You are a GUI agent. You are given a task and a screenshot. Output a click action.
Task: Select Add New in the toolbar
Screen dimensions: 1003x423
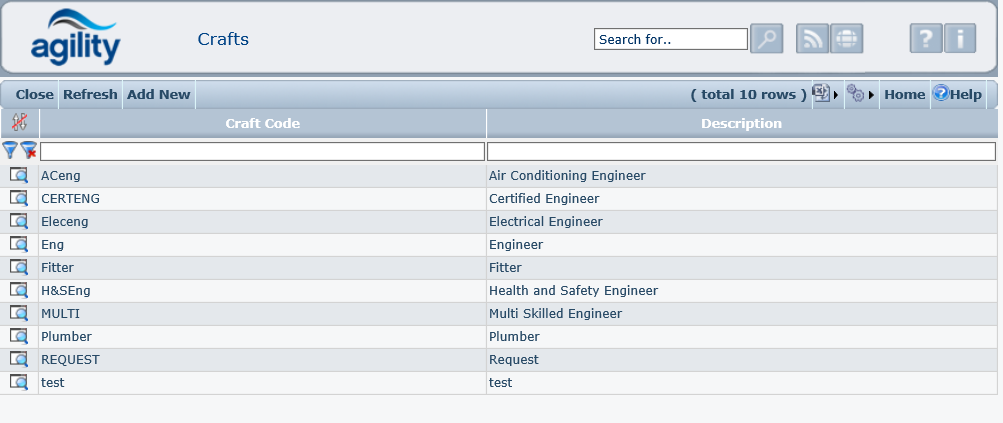pos(158,94)
